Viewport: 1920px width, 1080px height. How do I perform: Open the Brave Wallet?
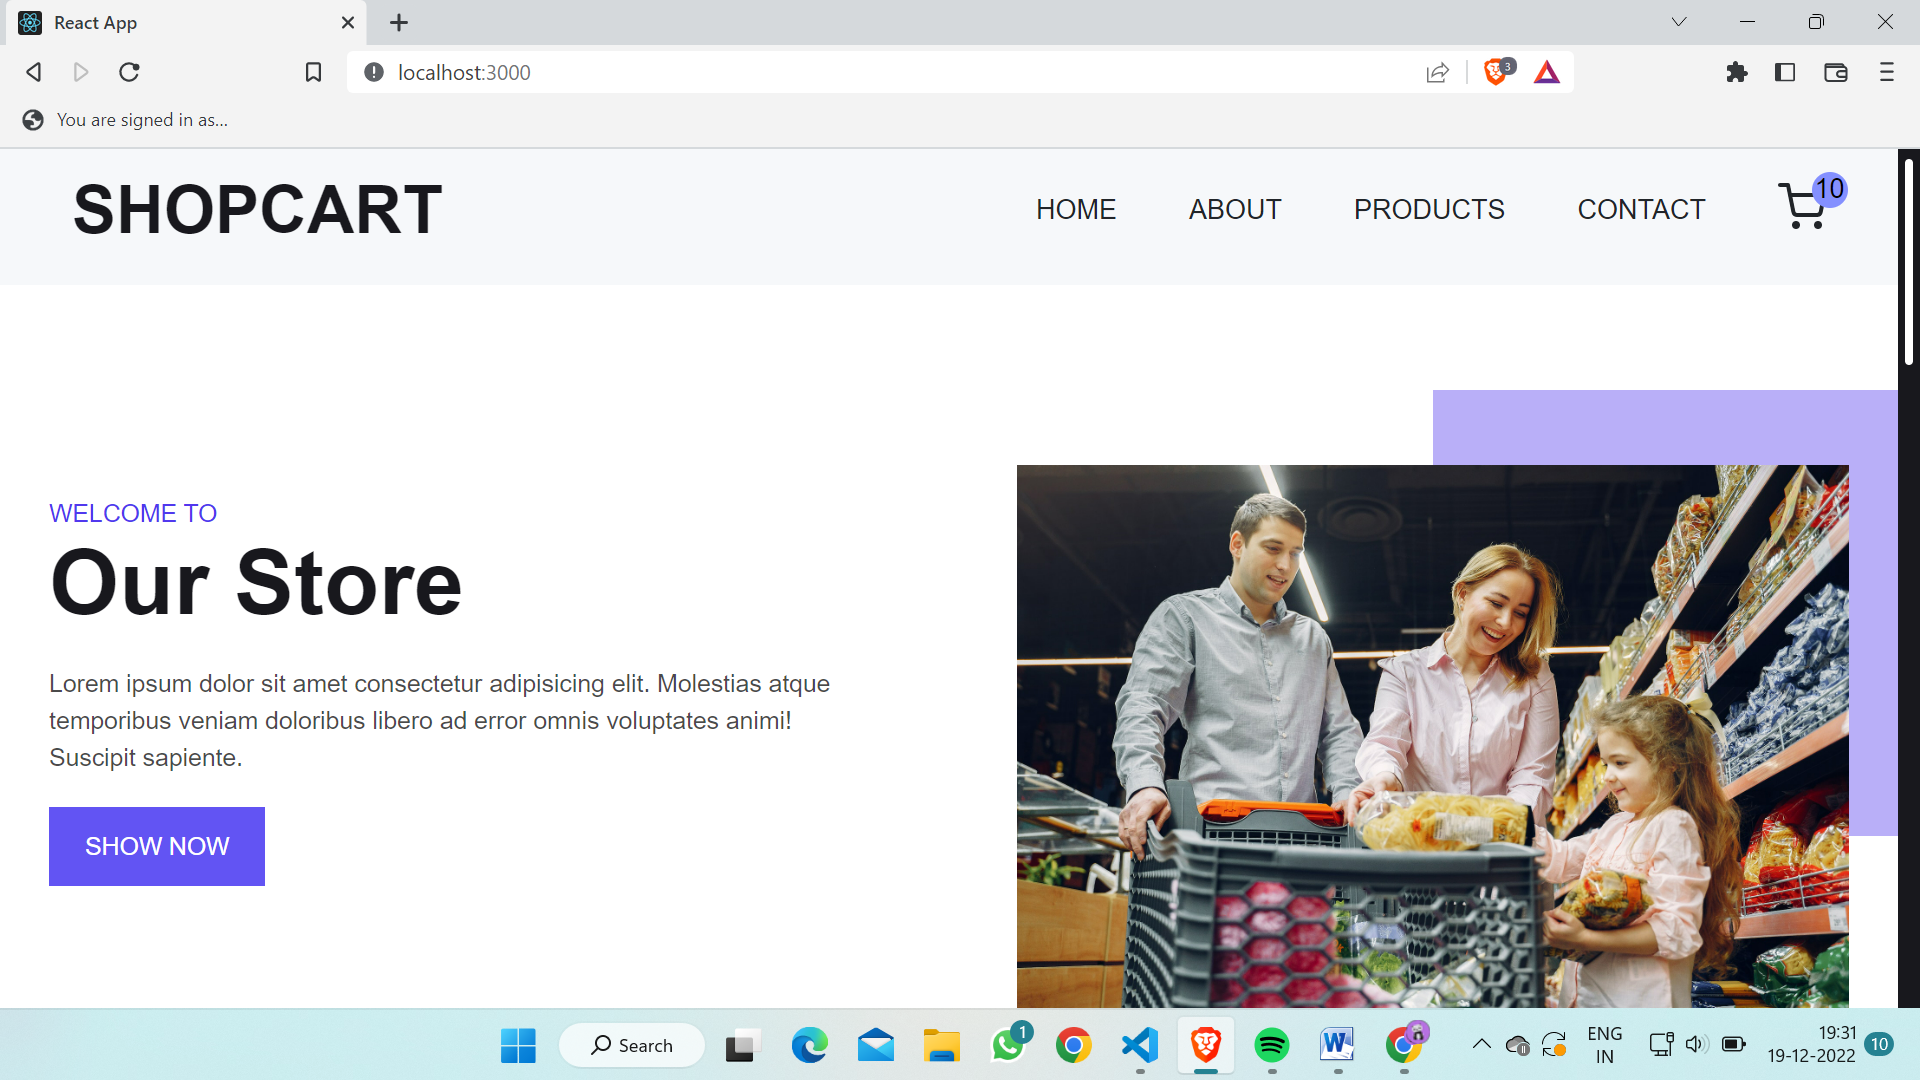coord(1836,72)
